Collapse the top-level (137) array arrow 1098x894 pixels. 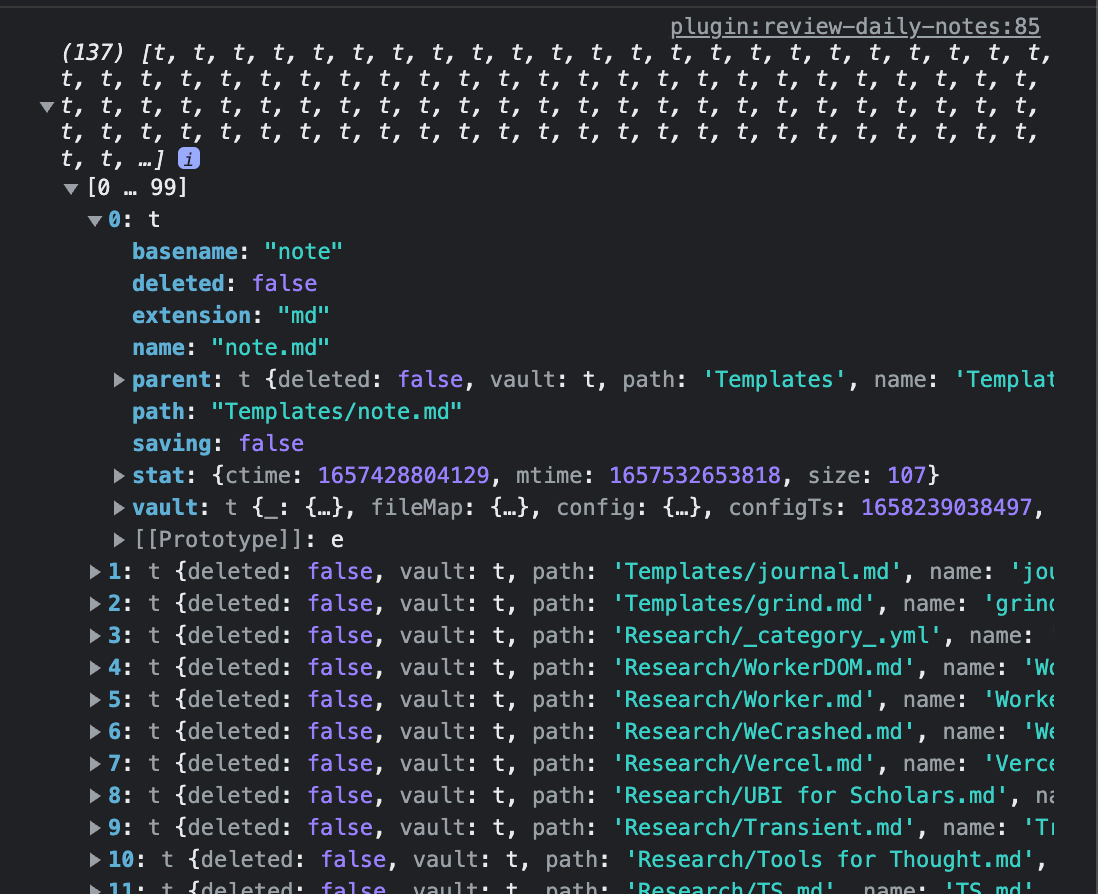pyautogui.click(x=46, y=106)
